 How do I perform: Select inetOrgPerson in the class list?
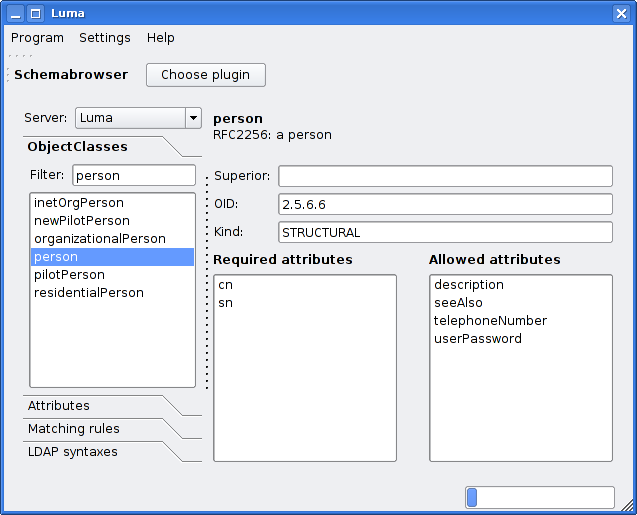pyautogui.click(x=113, y=203)
